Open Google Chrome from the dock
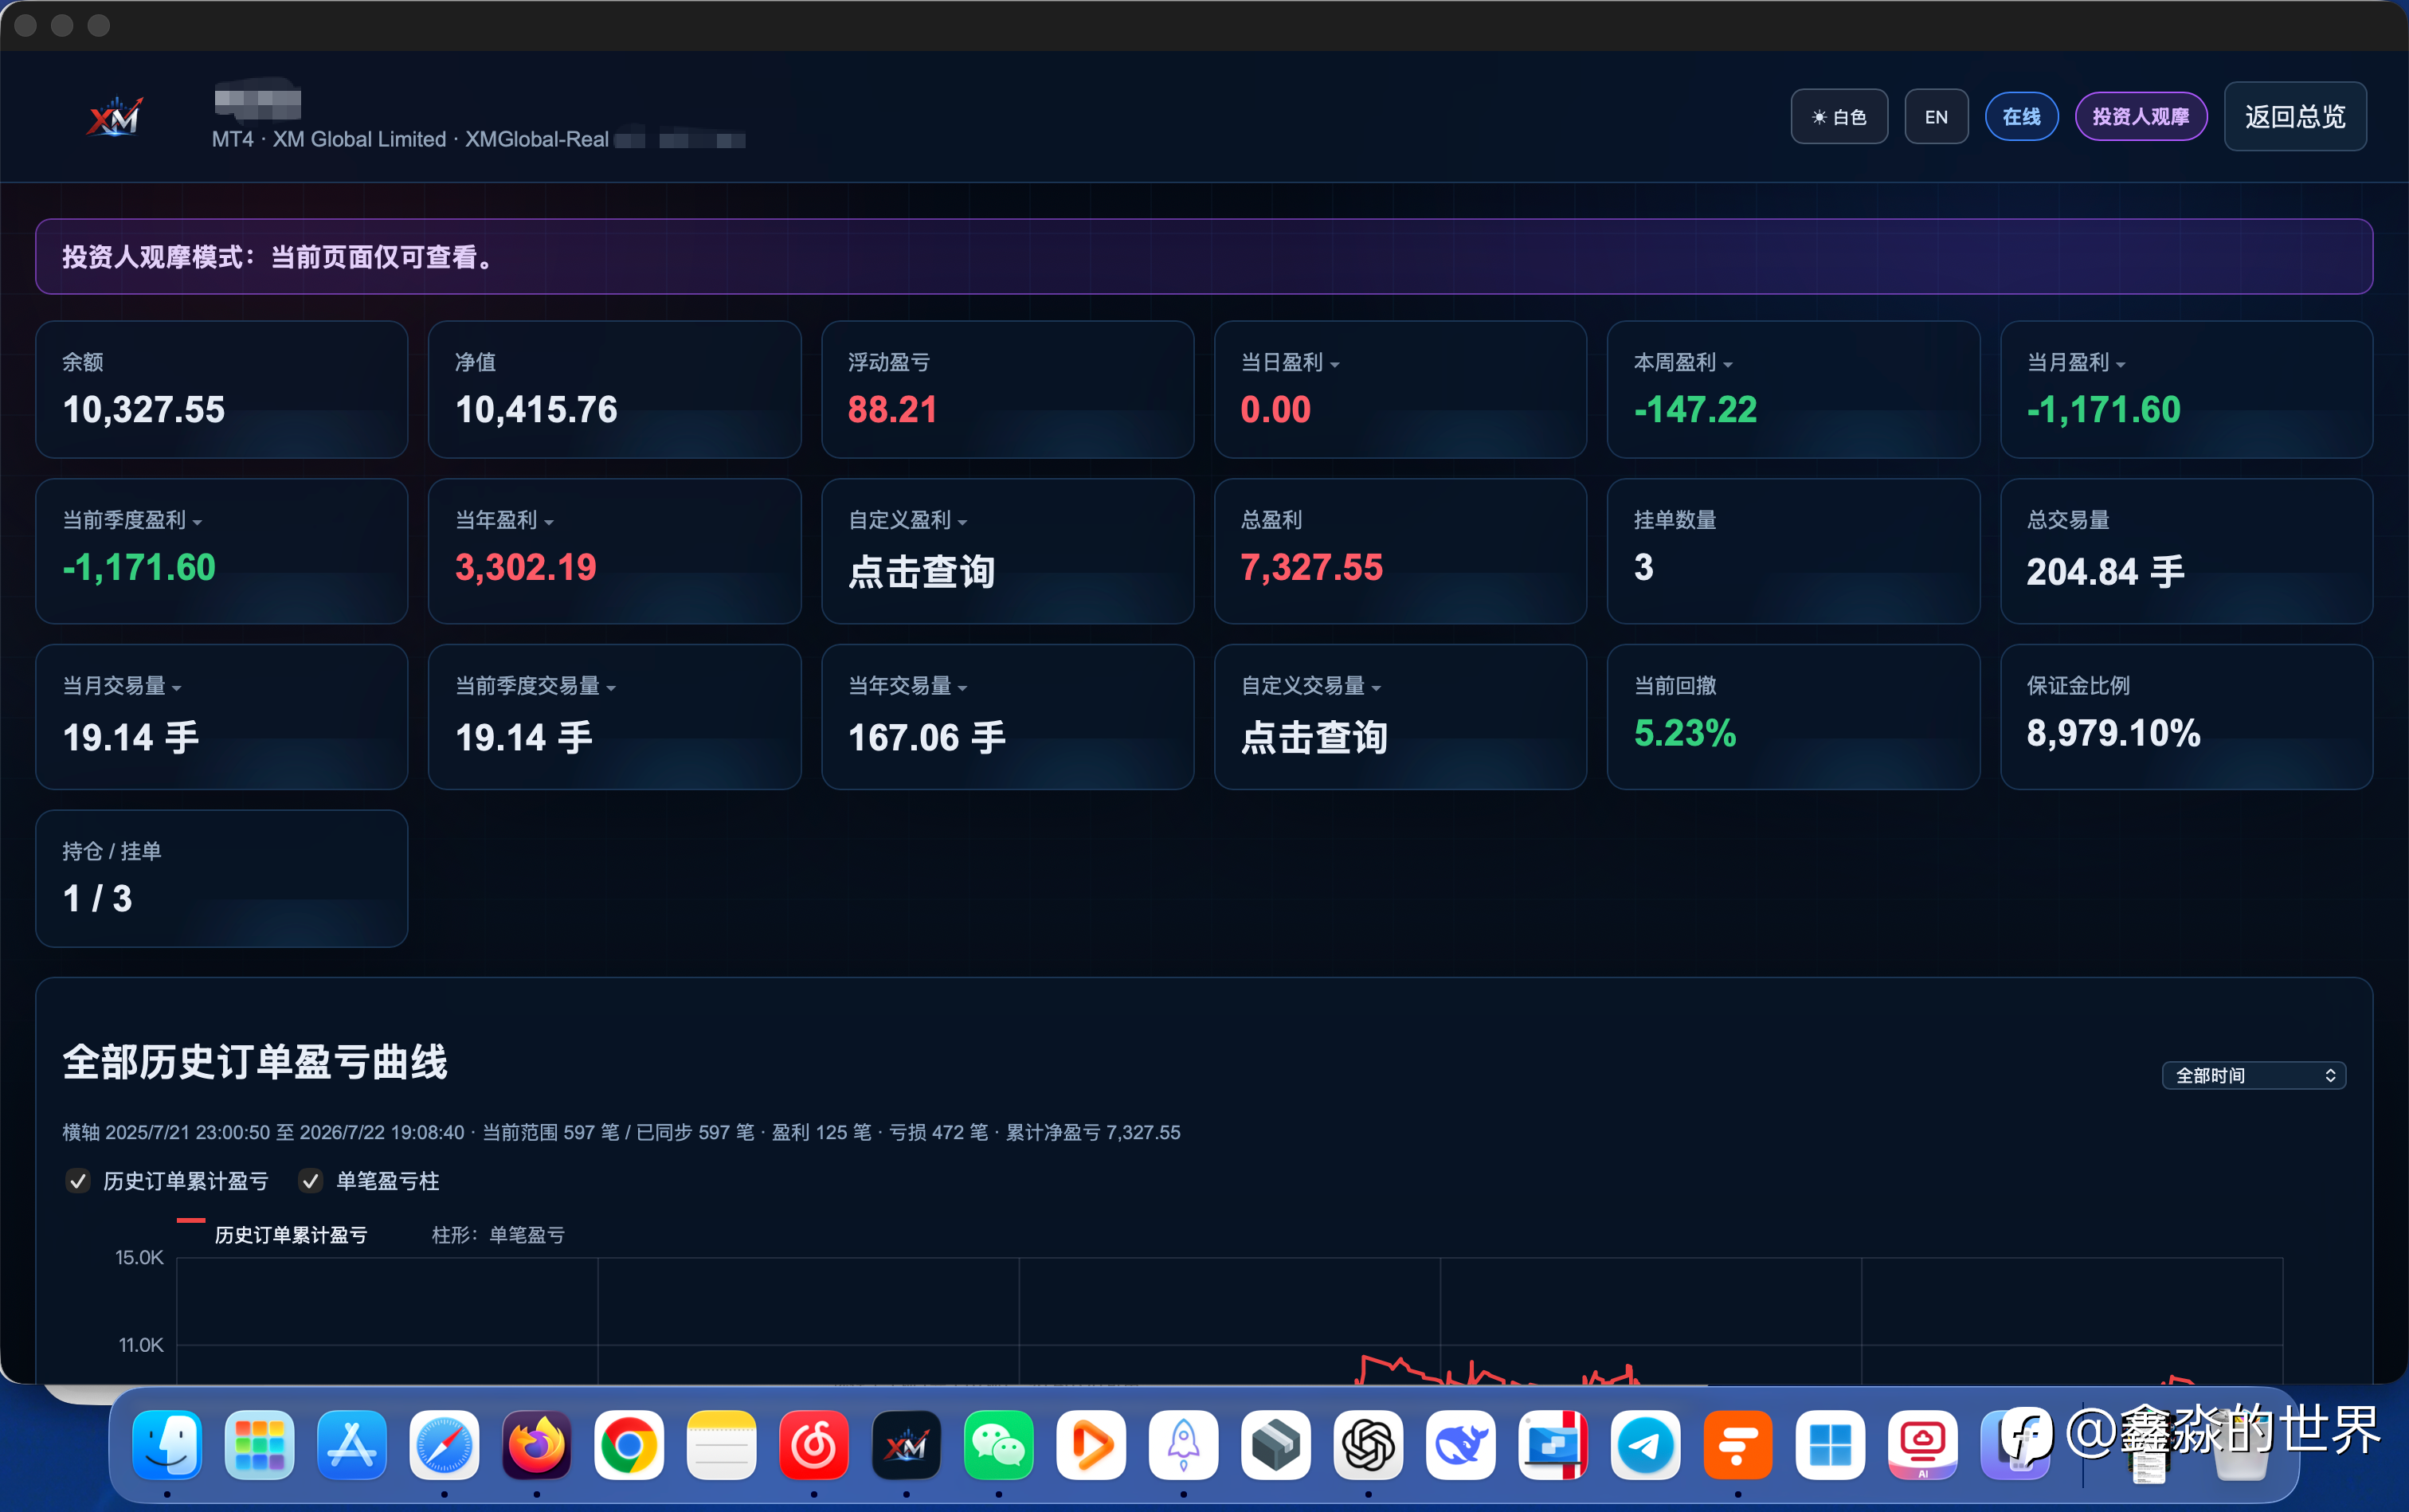This screenshot has height=1512, width=2409. click(x=629, y=1444)
